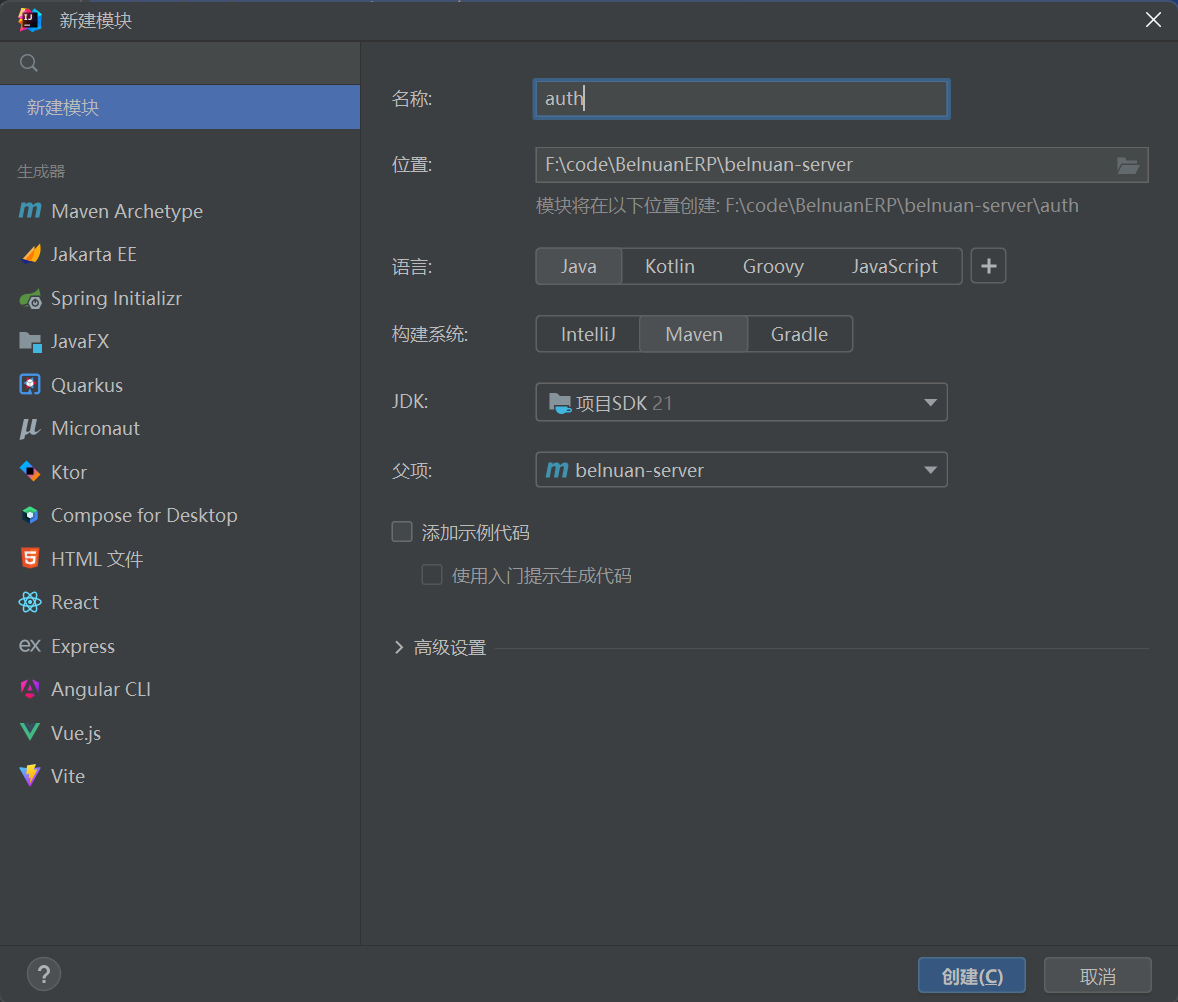Select Jakarta EE generator entry
The image size is (1178, 1002).
tap(180, 255)
